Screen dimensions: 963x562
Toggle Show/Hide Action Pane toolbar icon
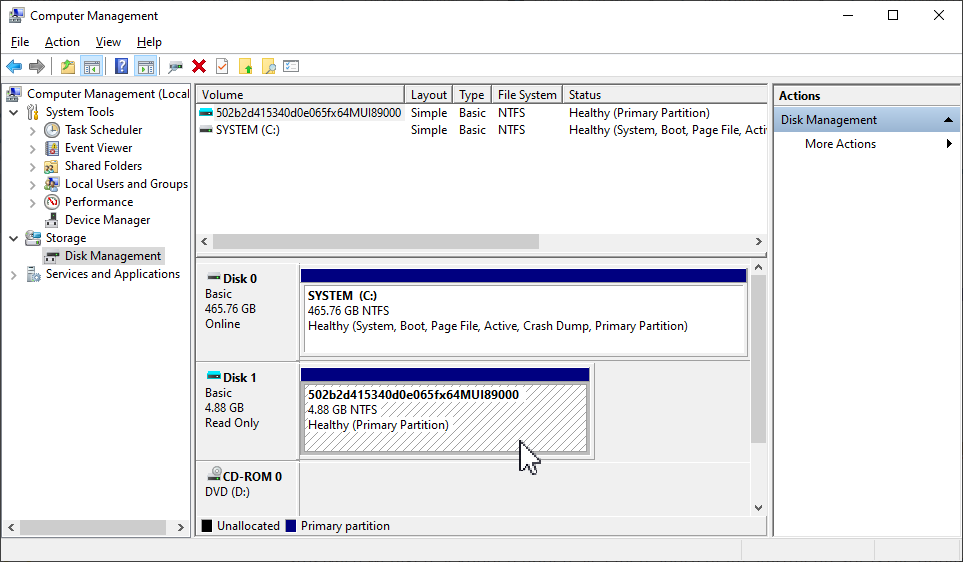[146, 66]
